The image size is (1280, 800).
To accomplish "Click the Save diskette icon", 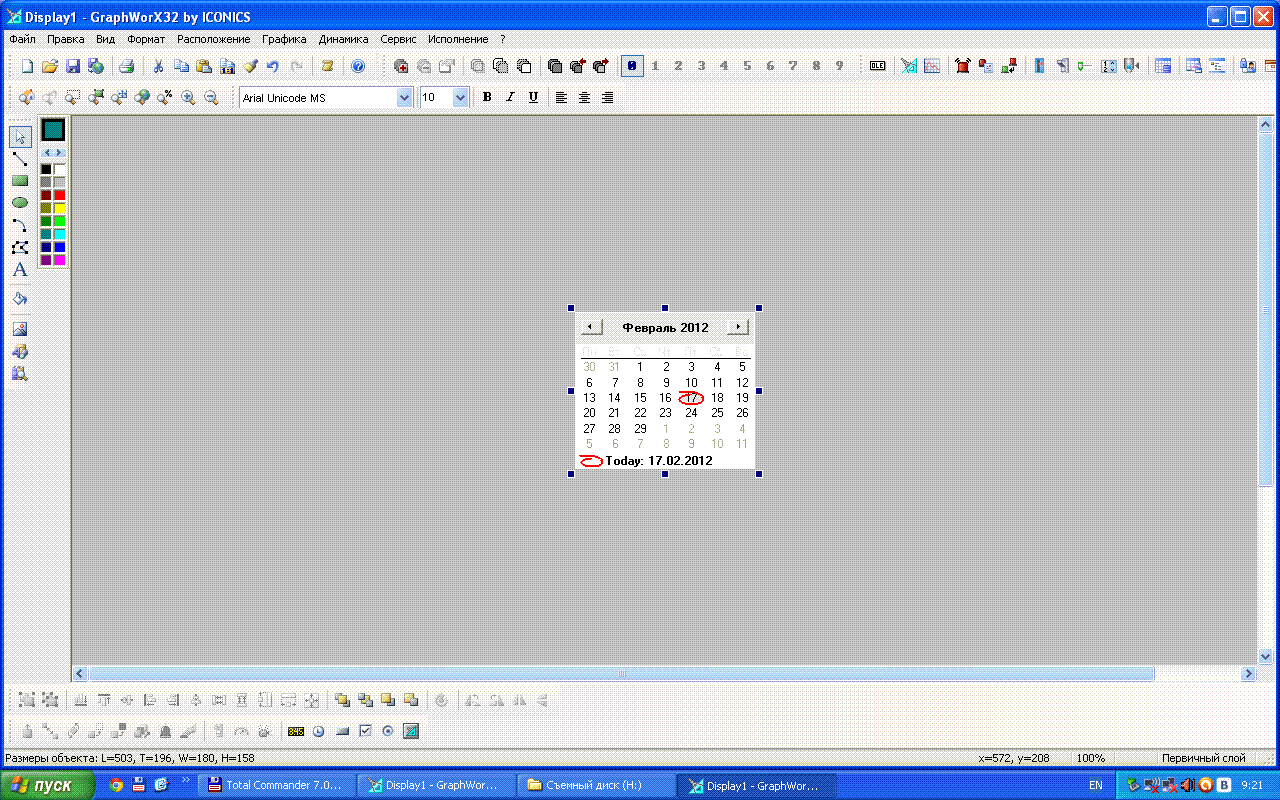I will pyautogui.click(x=73, y=66).
